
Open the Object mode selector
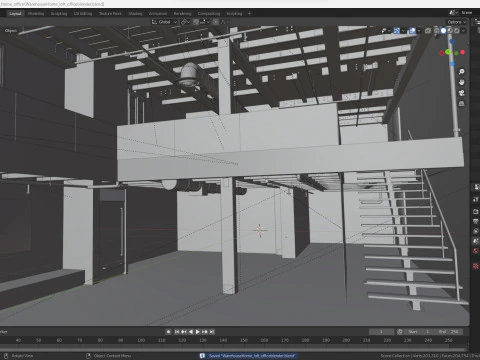10,31
